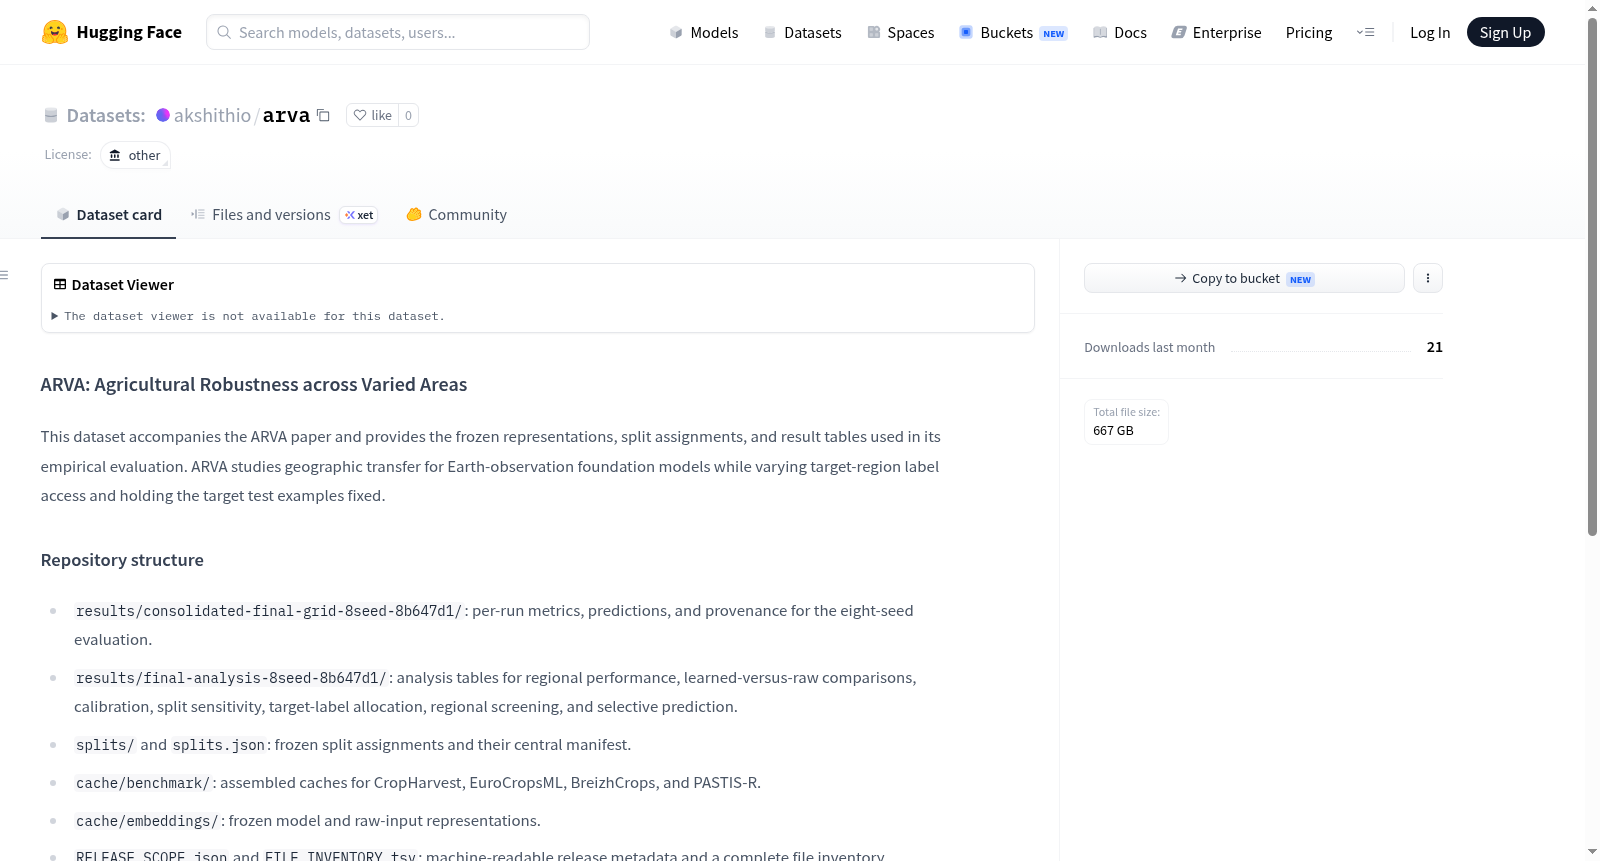View the like count of 0

pos(408,115)
